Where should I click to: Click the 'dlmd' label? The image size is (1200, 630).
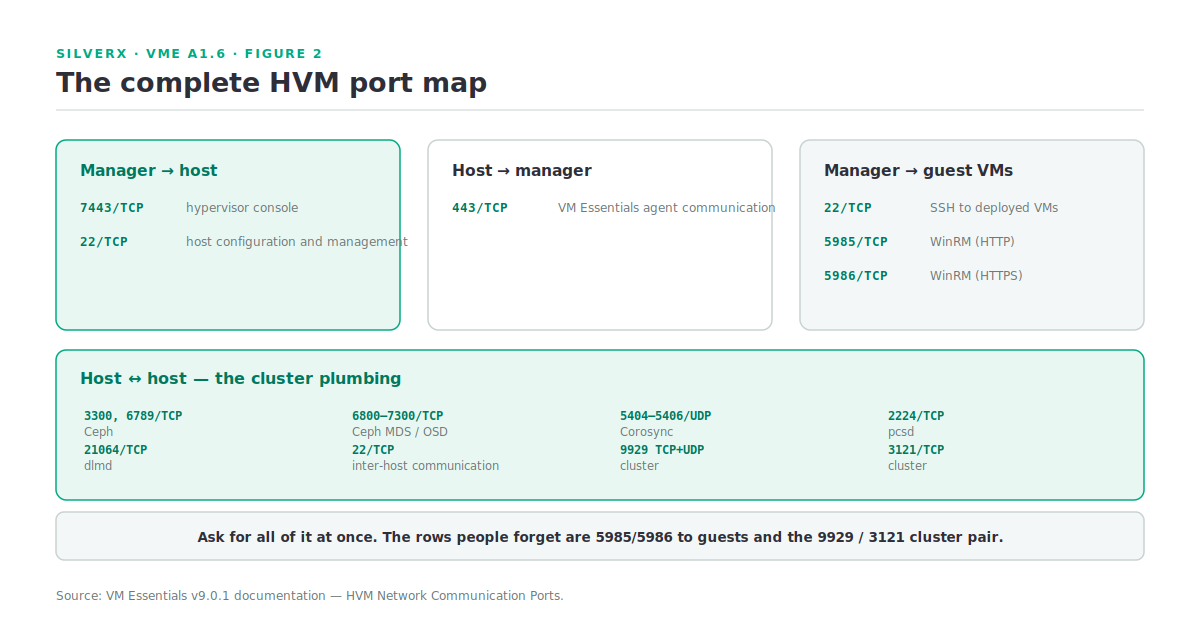[x=98, y=466]
